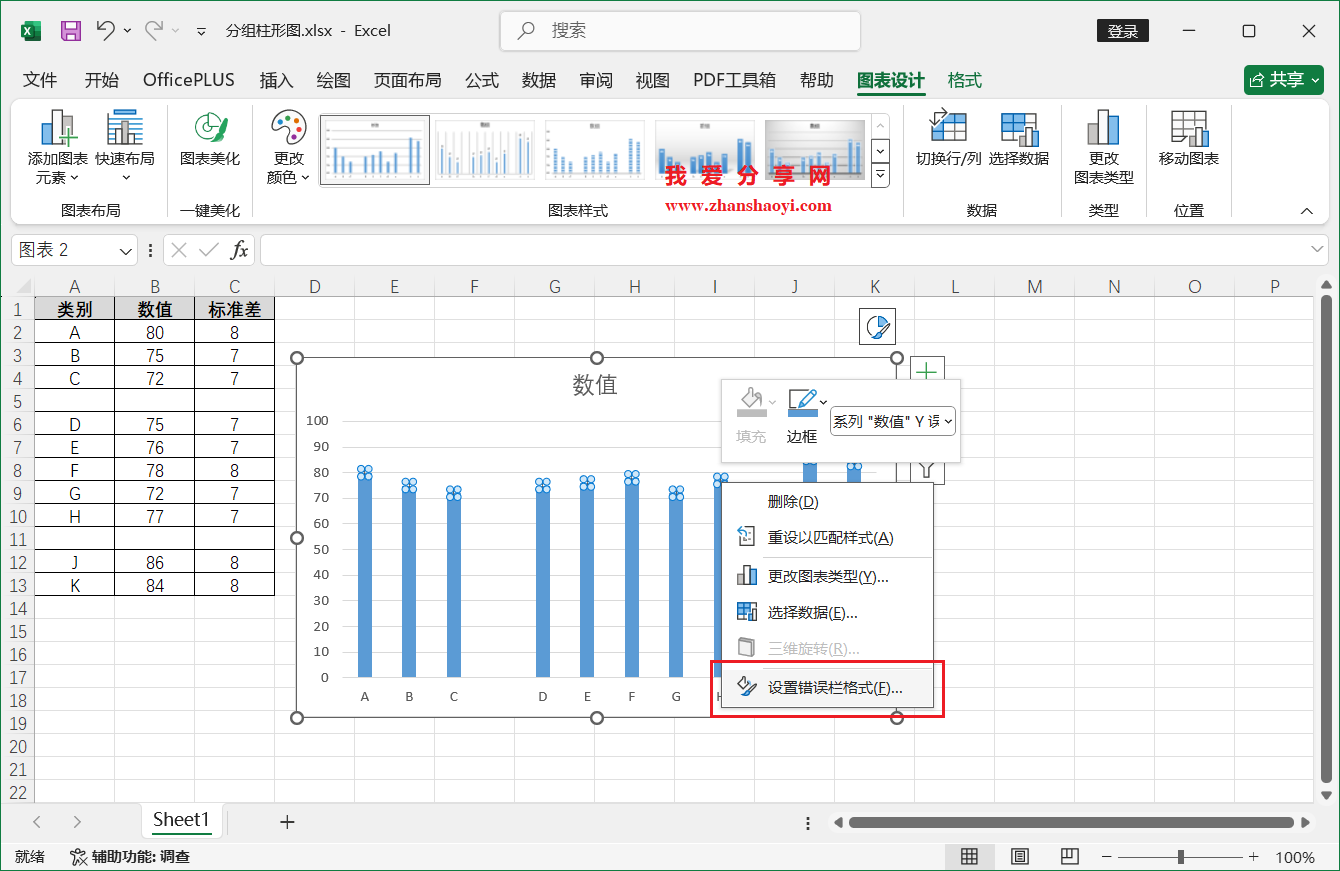Click the green plus chart elements icon

point(926,370)
